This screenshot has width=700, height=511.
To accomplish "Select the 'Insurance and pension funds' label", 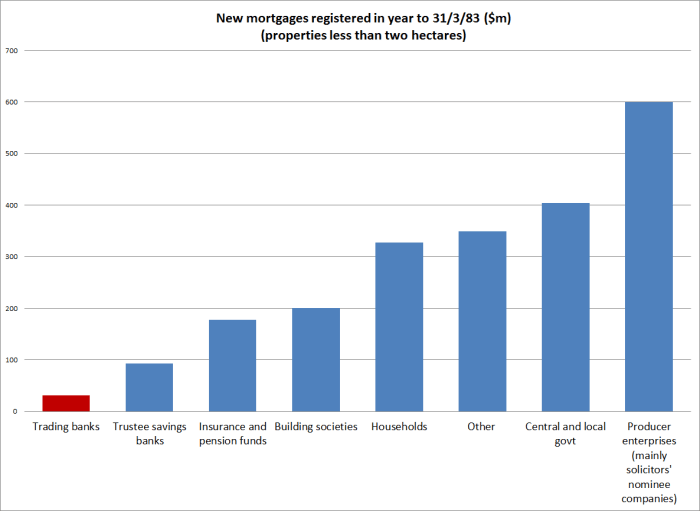I will pos(232,433).
